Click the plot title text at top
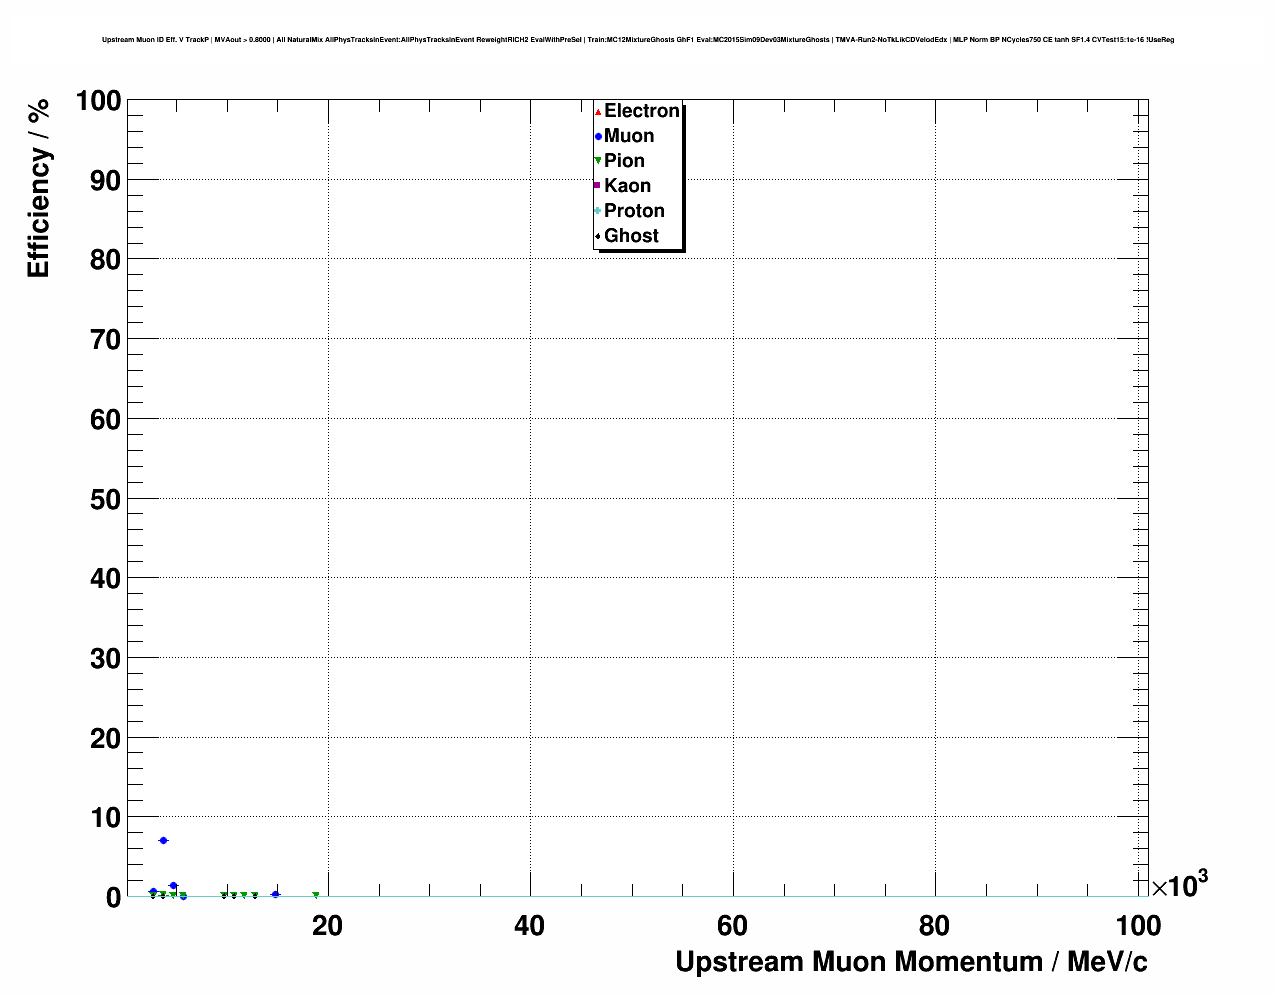1276x996 pixels. pyautogui.click(x=637, y=40)
